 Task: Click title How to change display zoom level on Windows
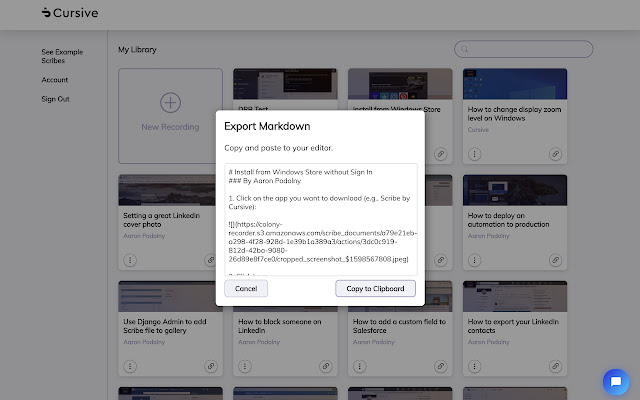[514, 114]
